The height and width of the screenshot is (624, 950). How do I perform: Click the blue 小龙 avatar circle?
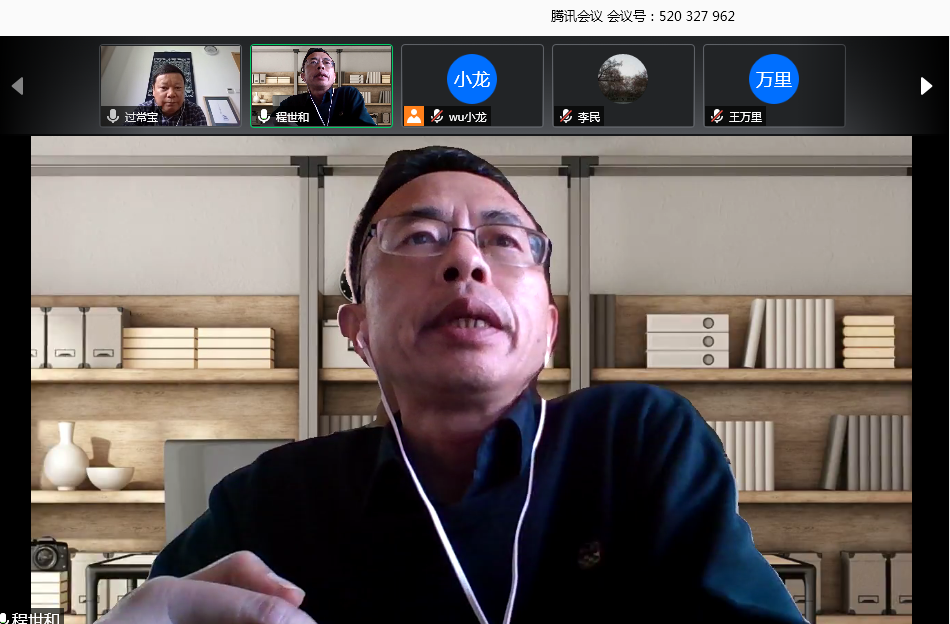pyautogui.click(x=472, y=79)
